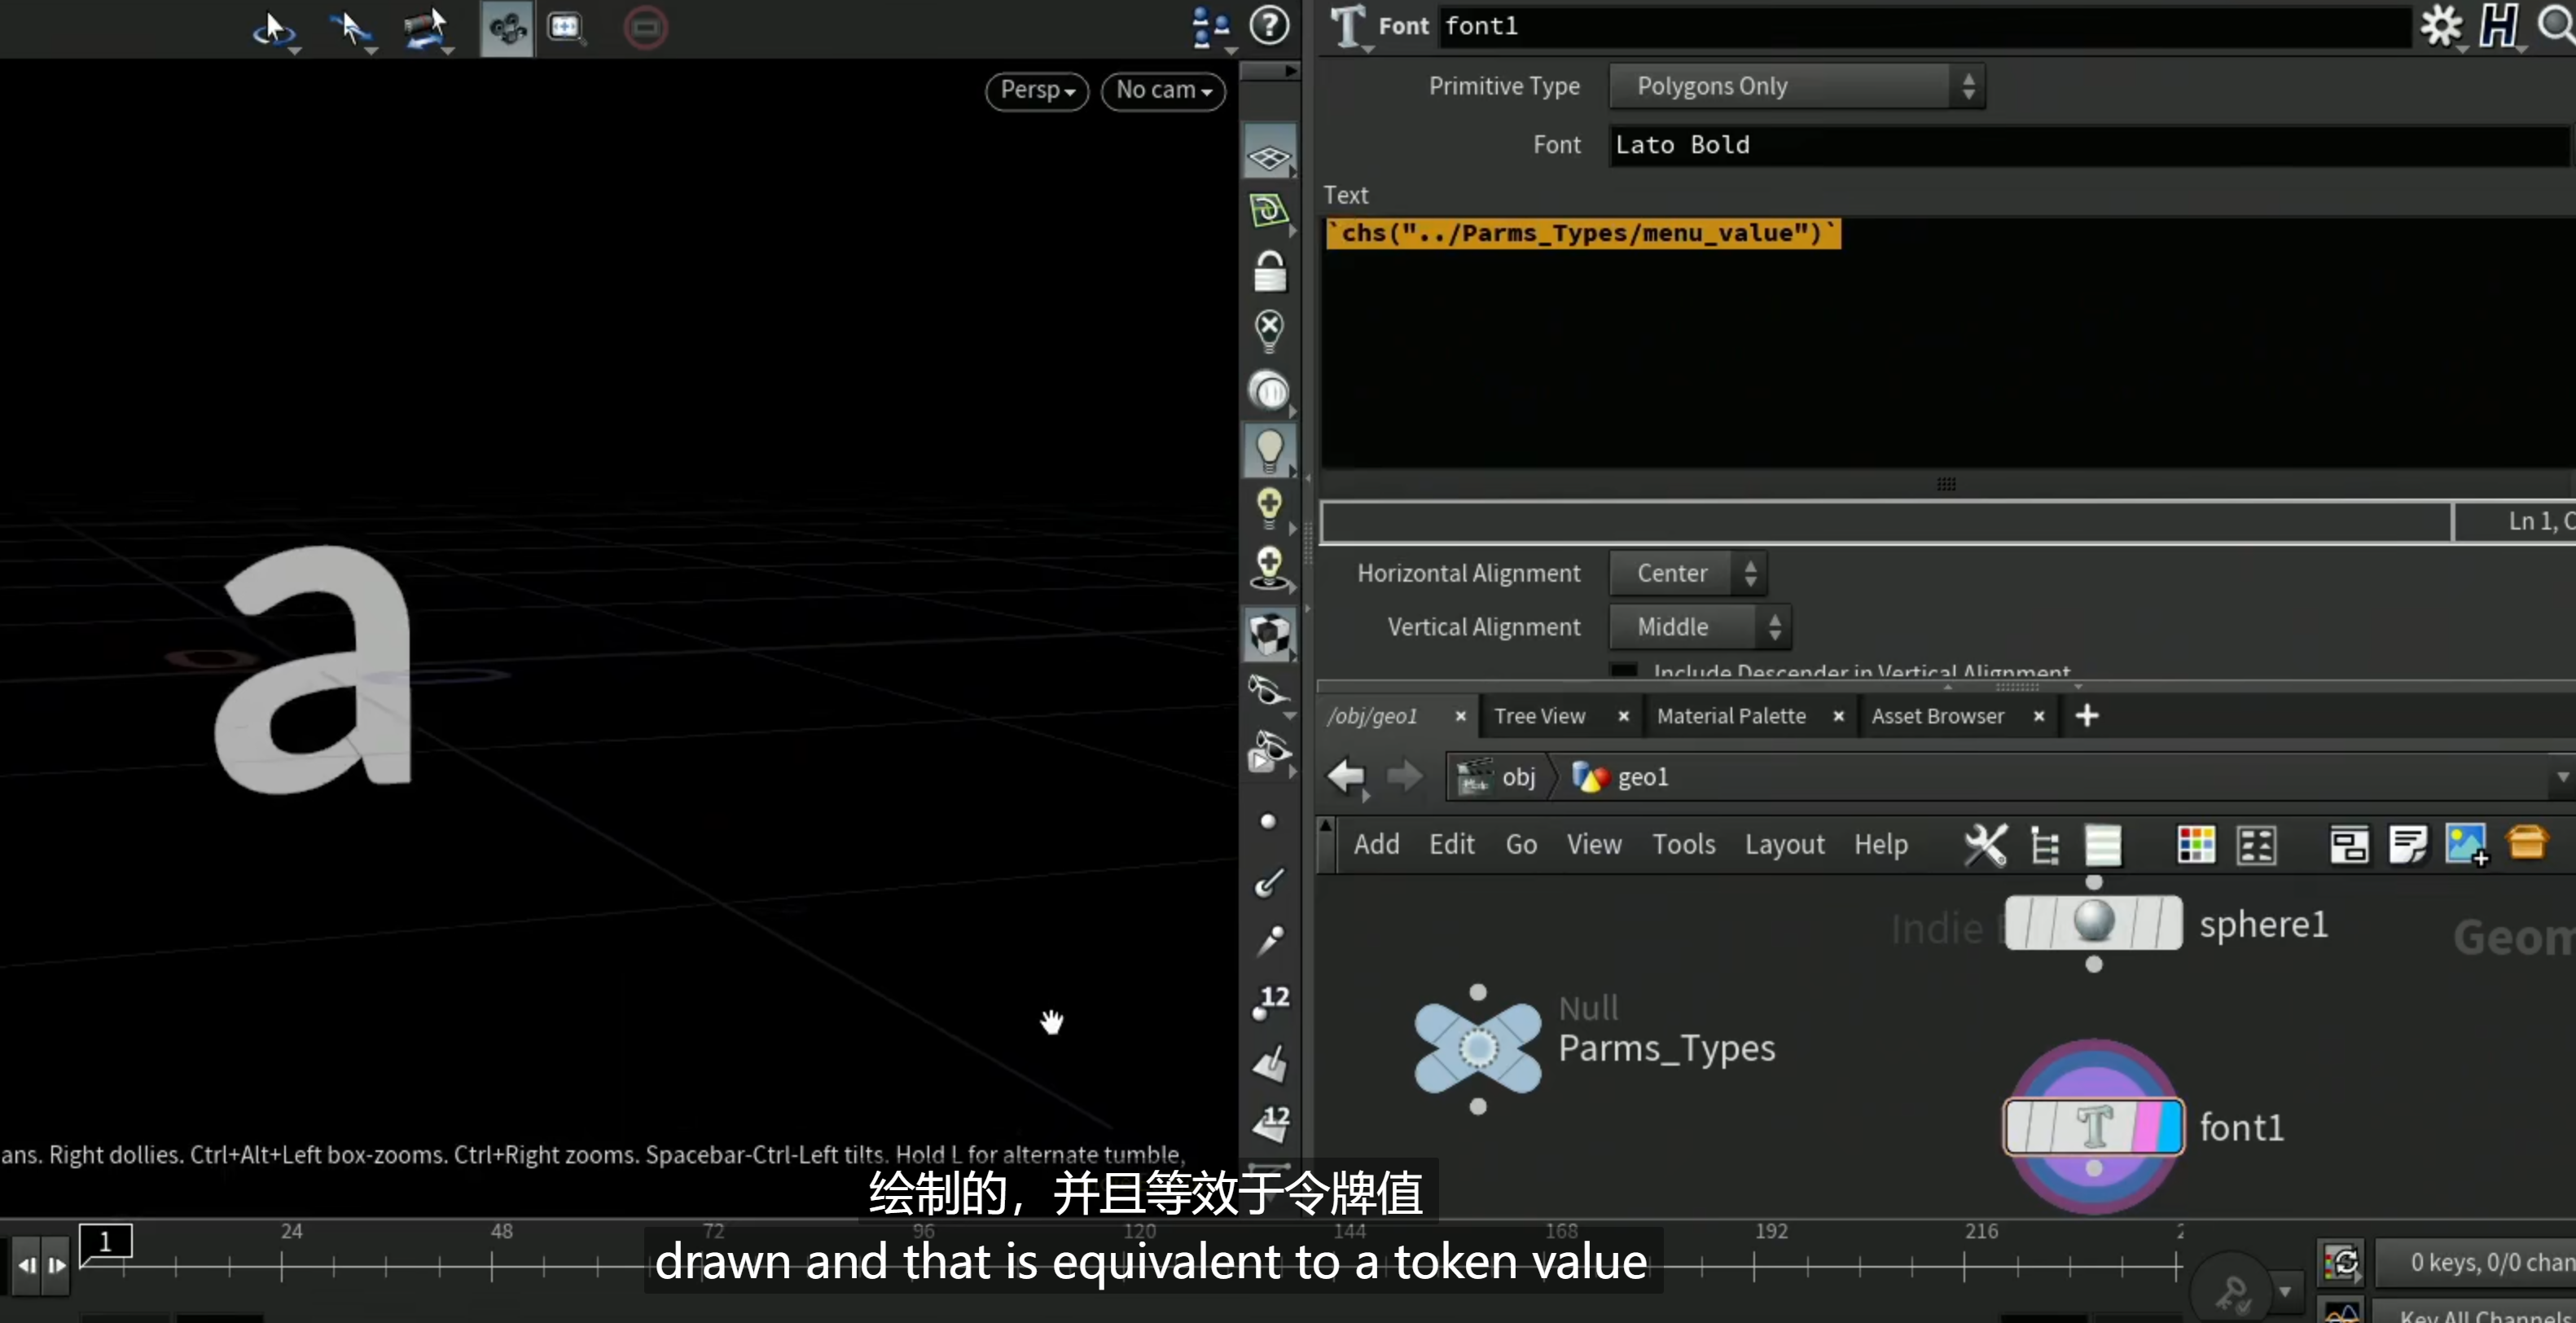
Task: Click the parameter spreadsheet list icon in network toolbar
Action: tap(2103, 845)
